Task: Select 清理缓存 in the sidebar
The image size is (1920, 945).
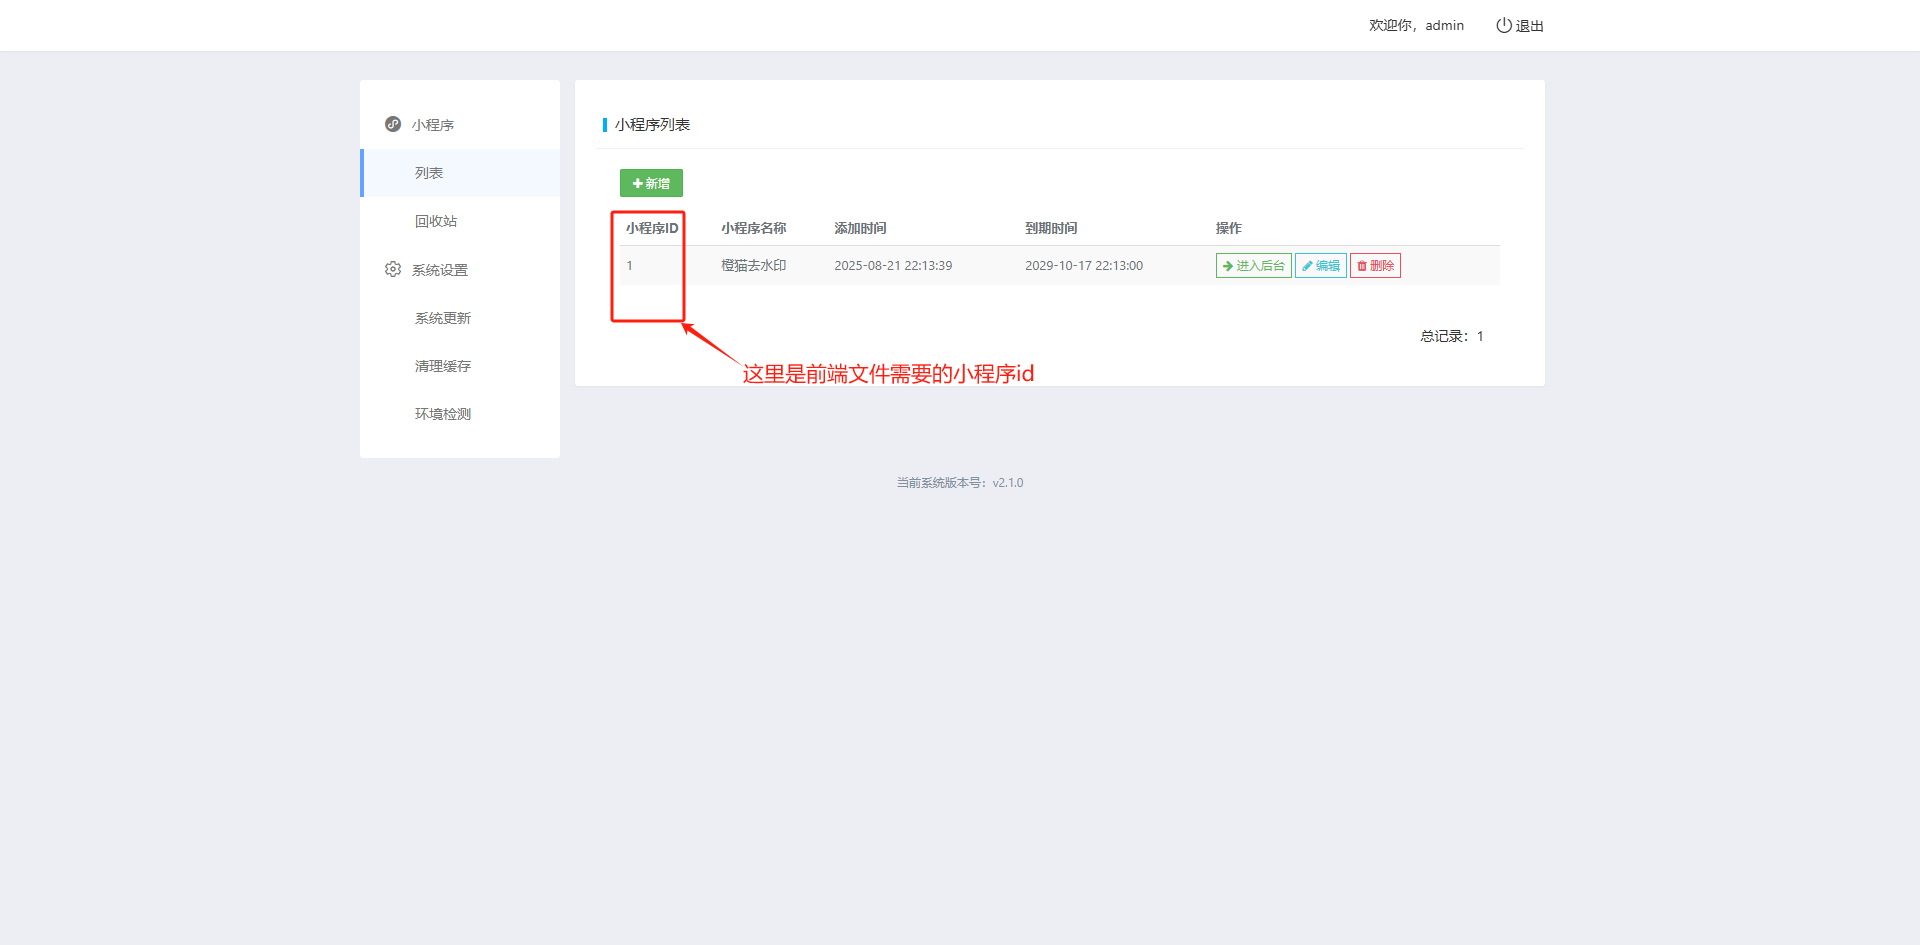Action: (443, 366)
